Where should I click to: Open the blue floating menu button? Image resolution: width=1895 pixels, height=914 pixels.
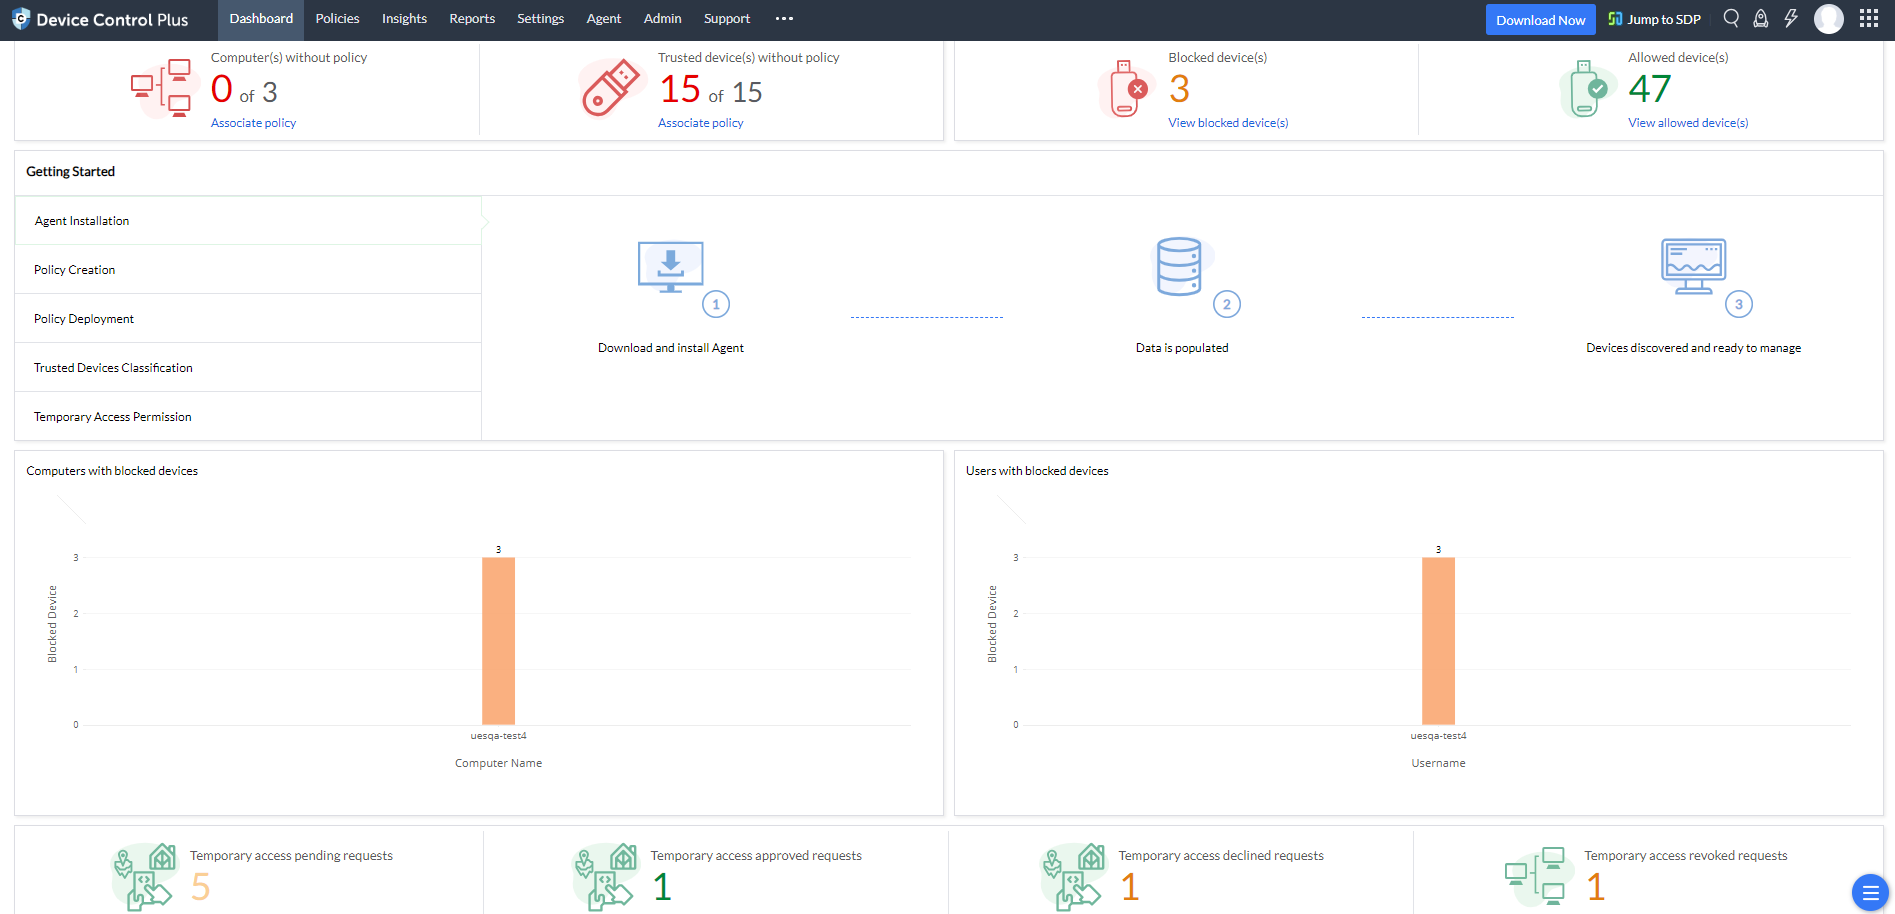point(1870,892)
